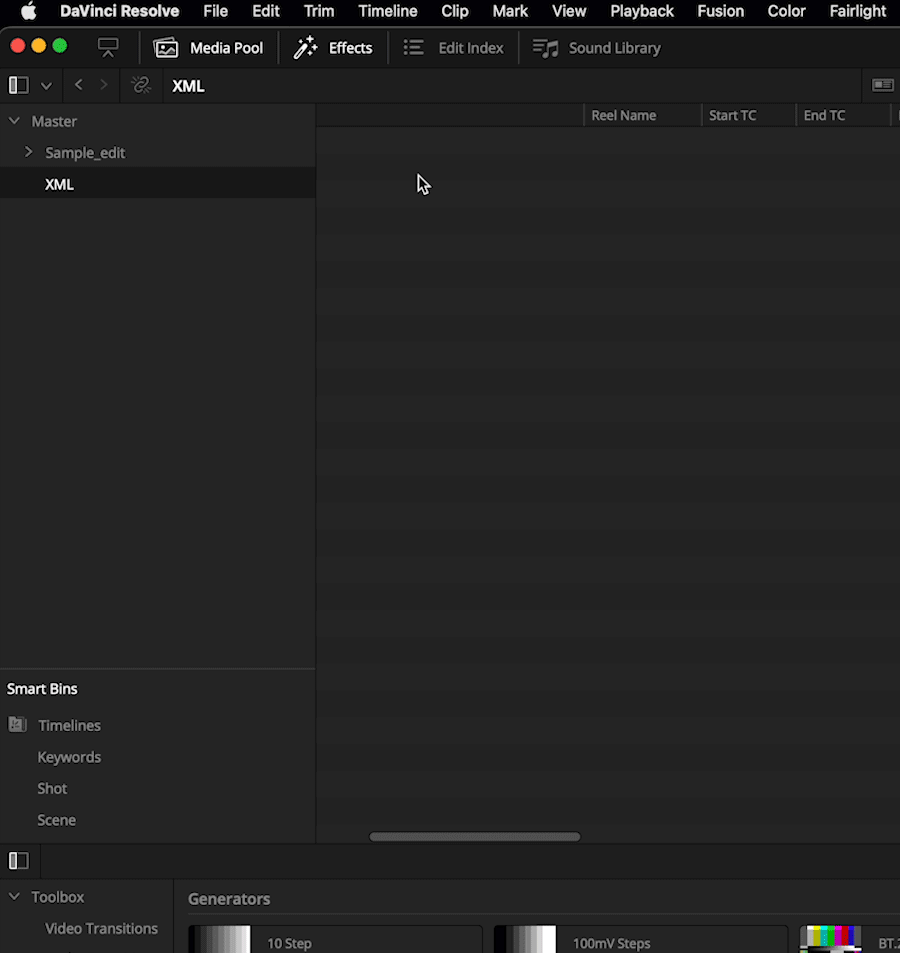Open the View menu
Image resolution: width=900 pixels, height=953 pixels.
[x=569, y=11]
